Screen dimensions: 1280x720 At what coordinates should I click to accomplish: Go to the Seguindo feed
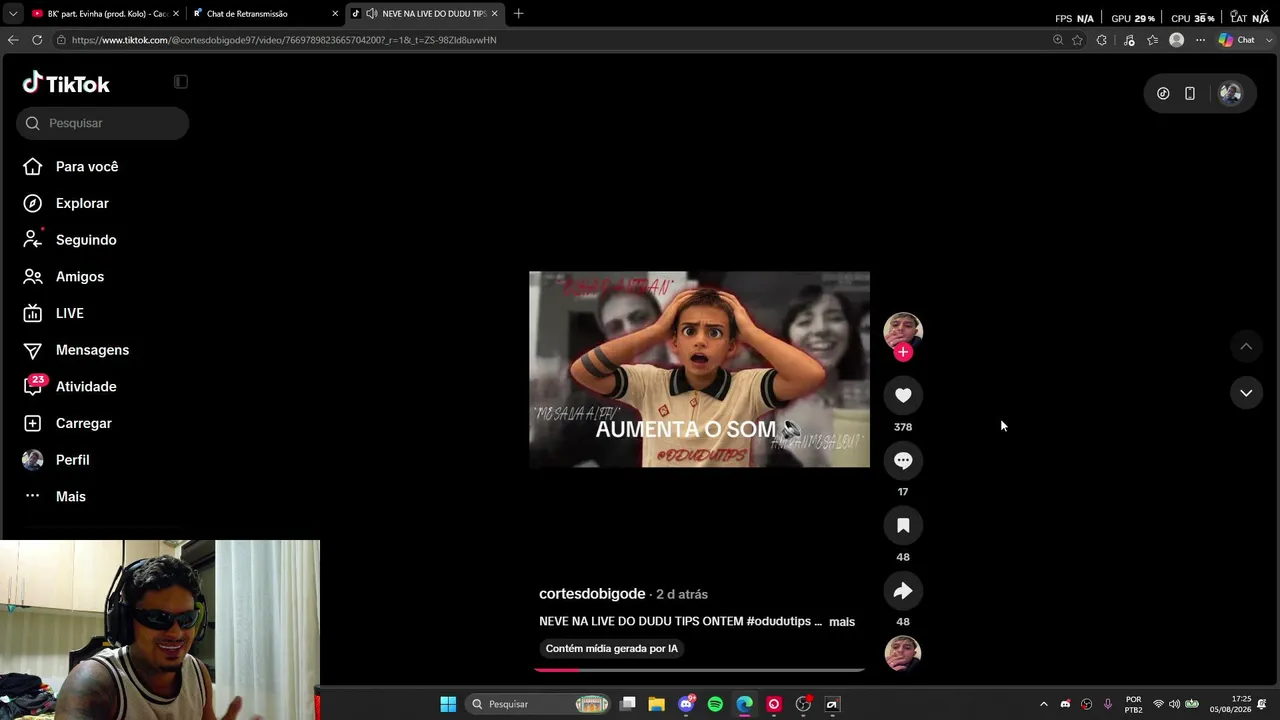click(x=70, y=240)
